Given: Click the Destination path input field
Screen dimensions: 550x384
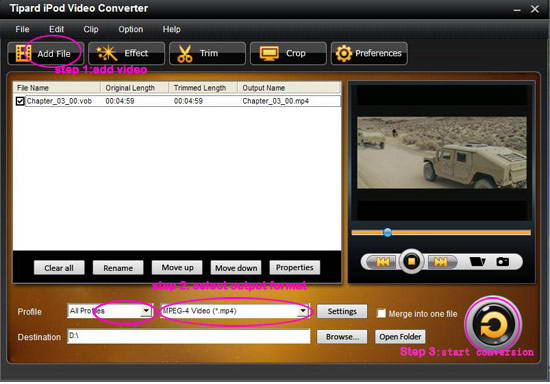Looking at the screenshot, I should coord(189,336).
